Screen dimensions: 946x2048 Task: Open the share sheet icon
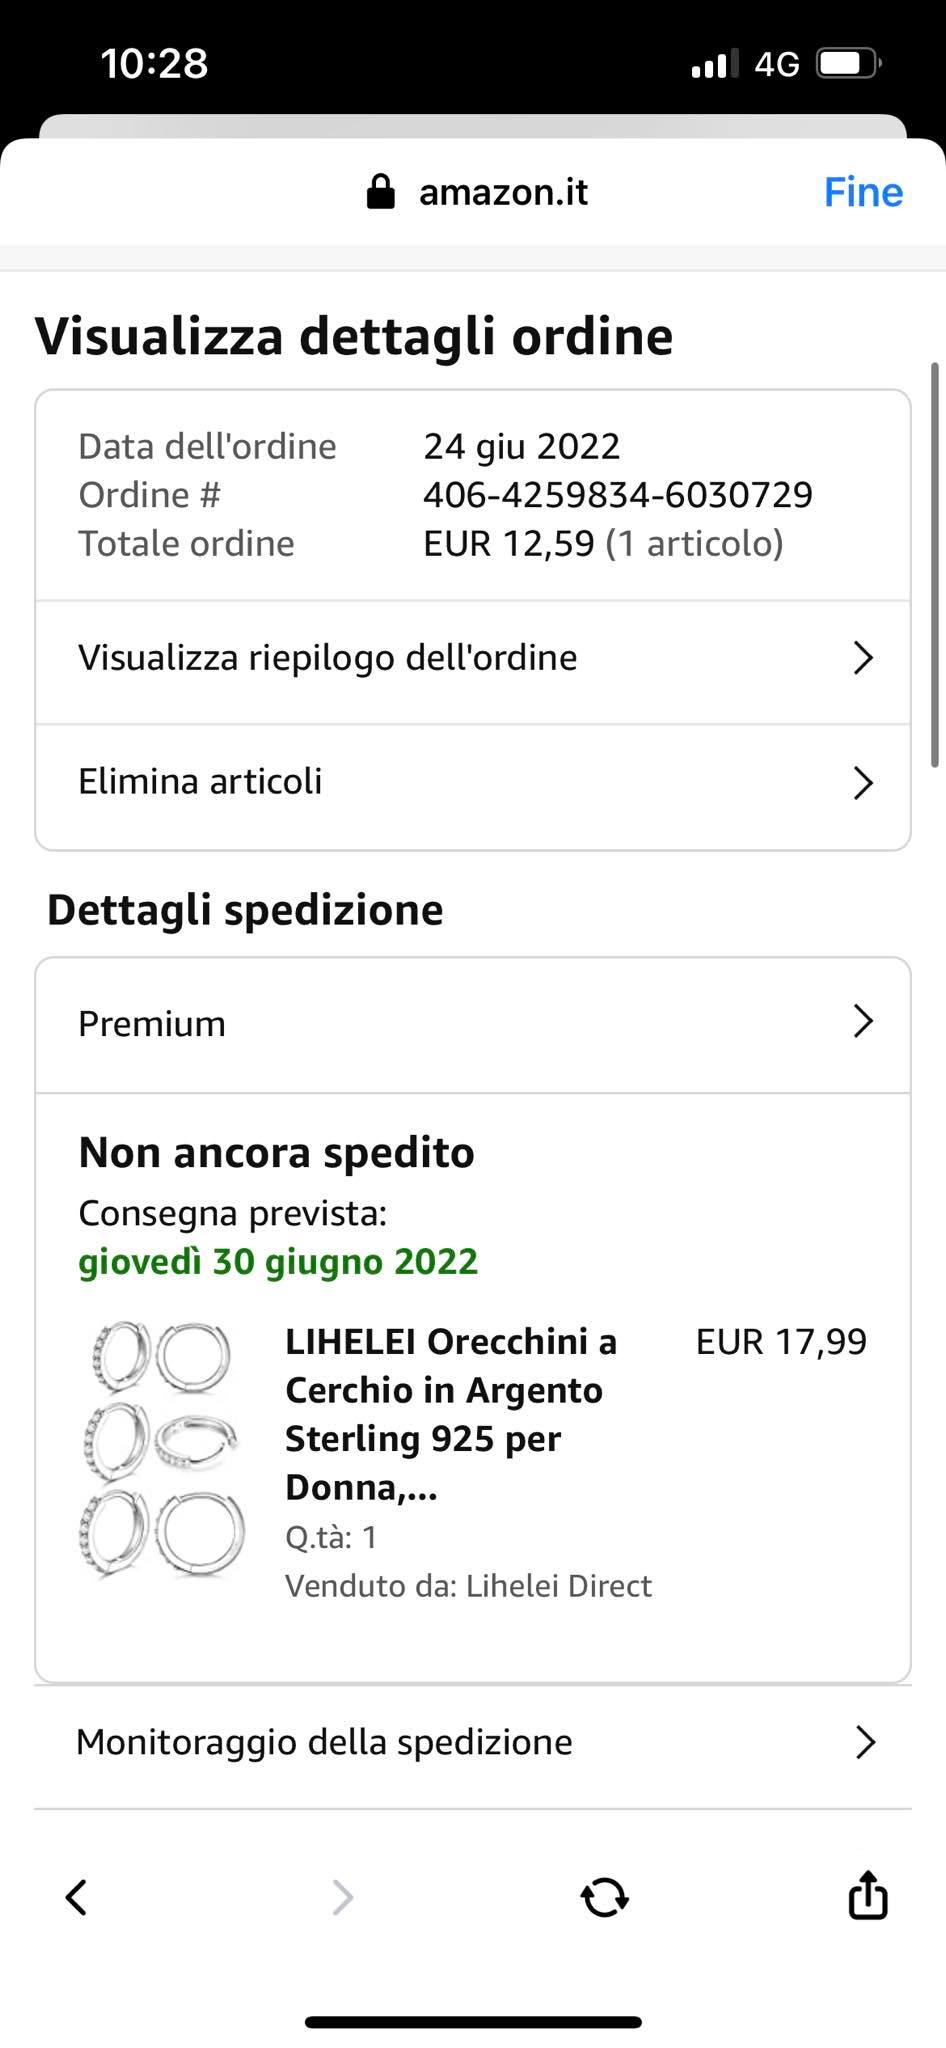[x=867, y=1894]
